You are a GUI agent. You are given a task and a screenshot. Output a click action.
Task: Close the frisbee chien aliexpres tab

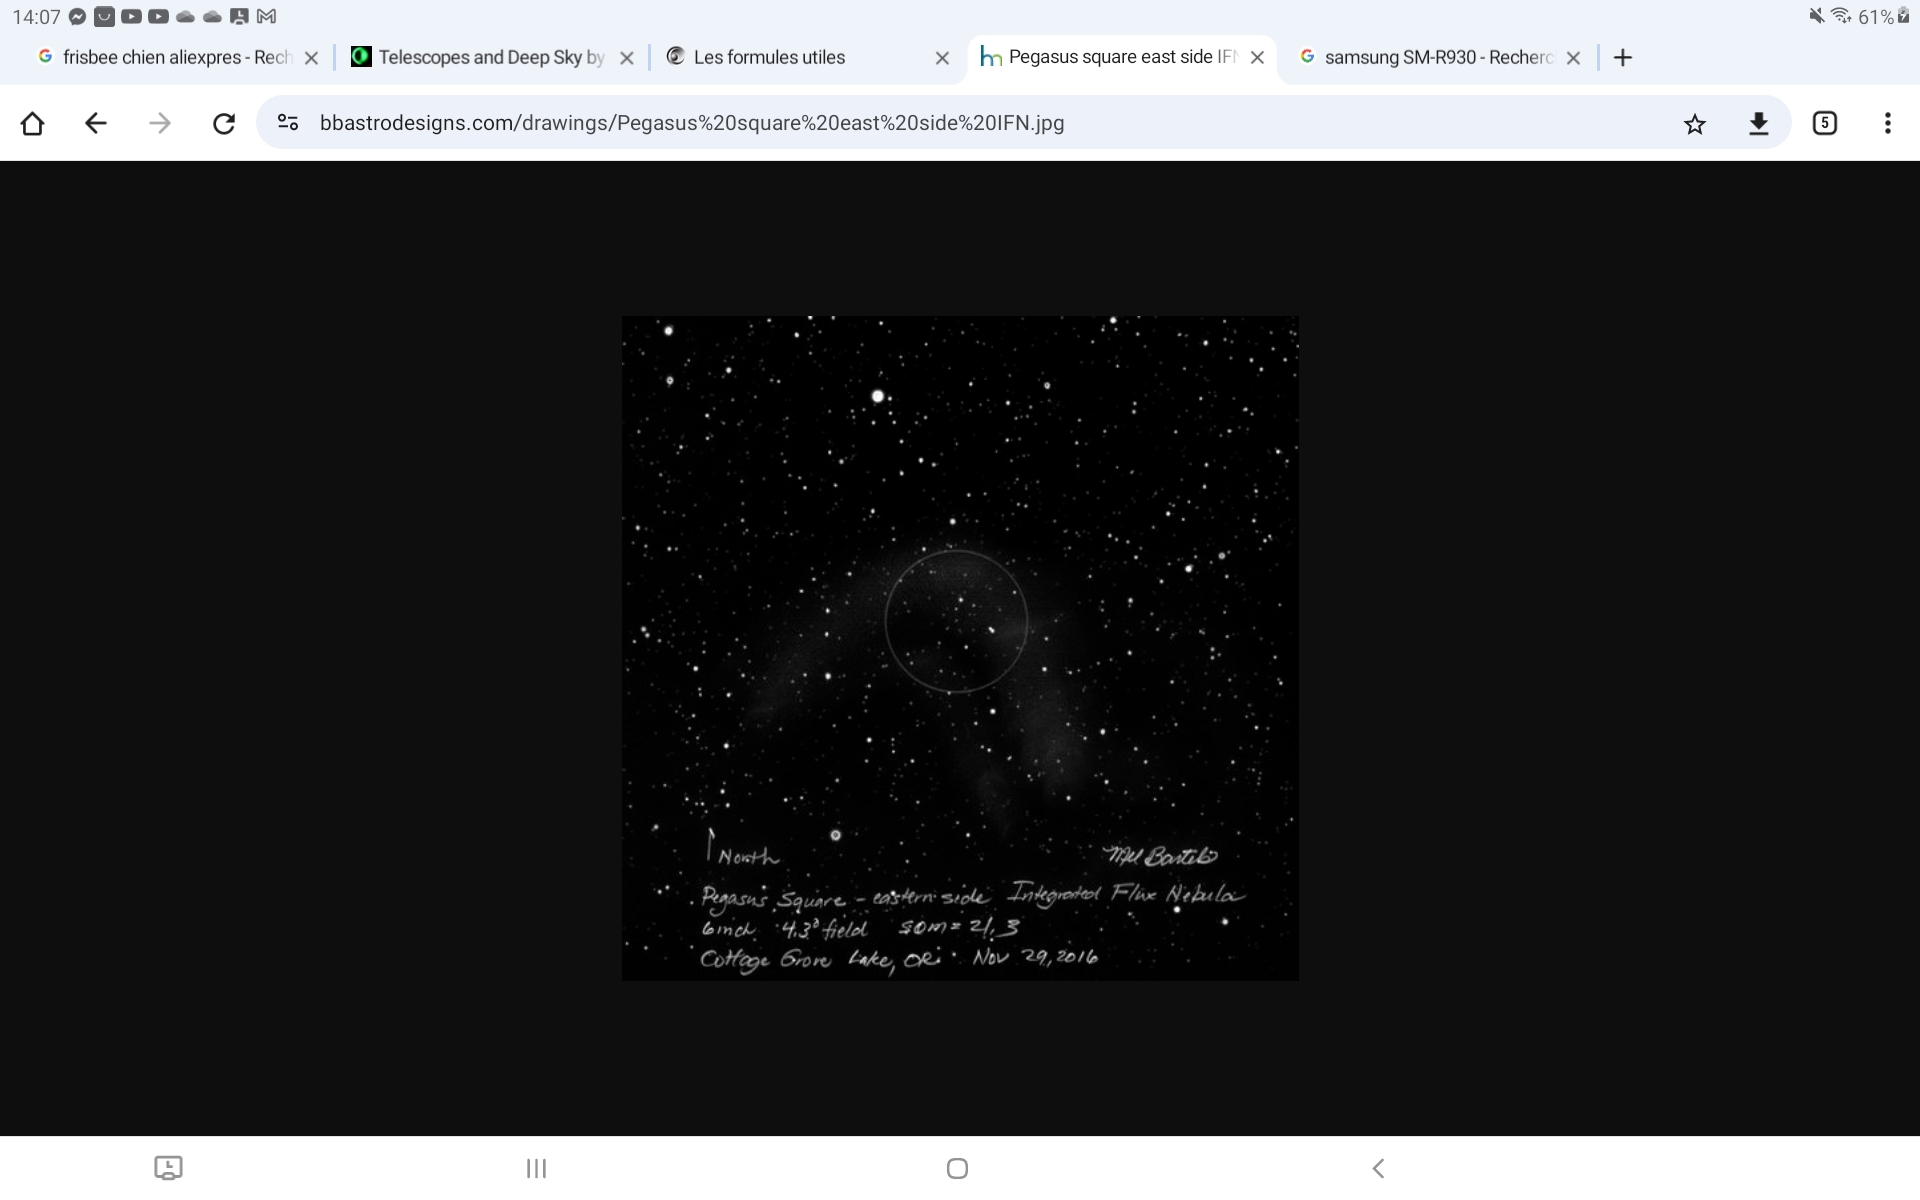coord(311,57)
